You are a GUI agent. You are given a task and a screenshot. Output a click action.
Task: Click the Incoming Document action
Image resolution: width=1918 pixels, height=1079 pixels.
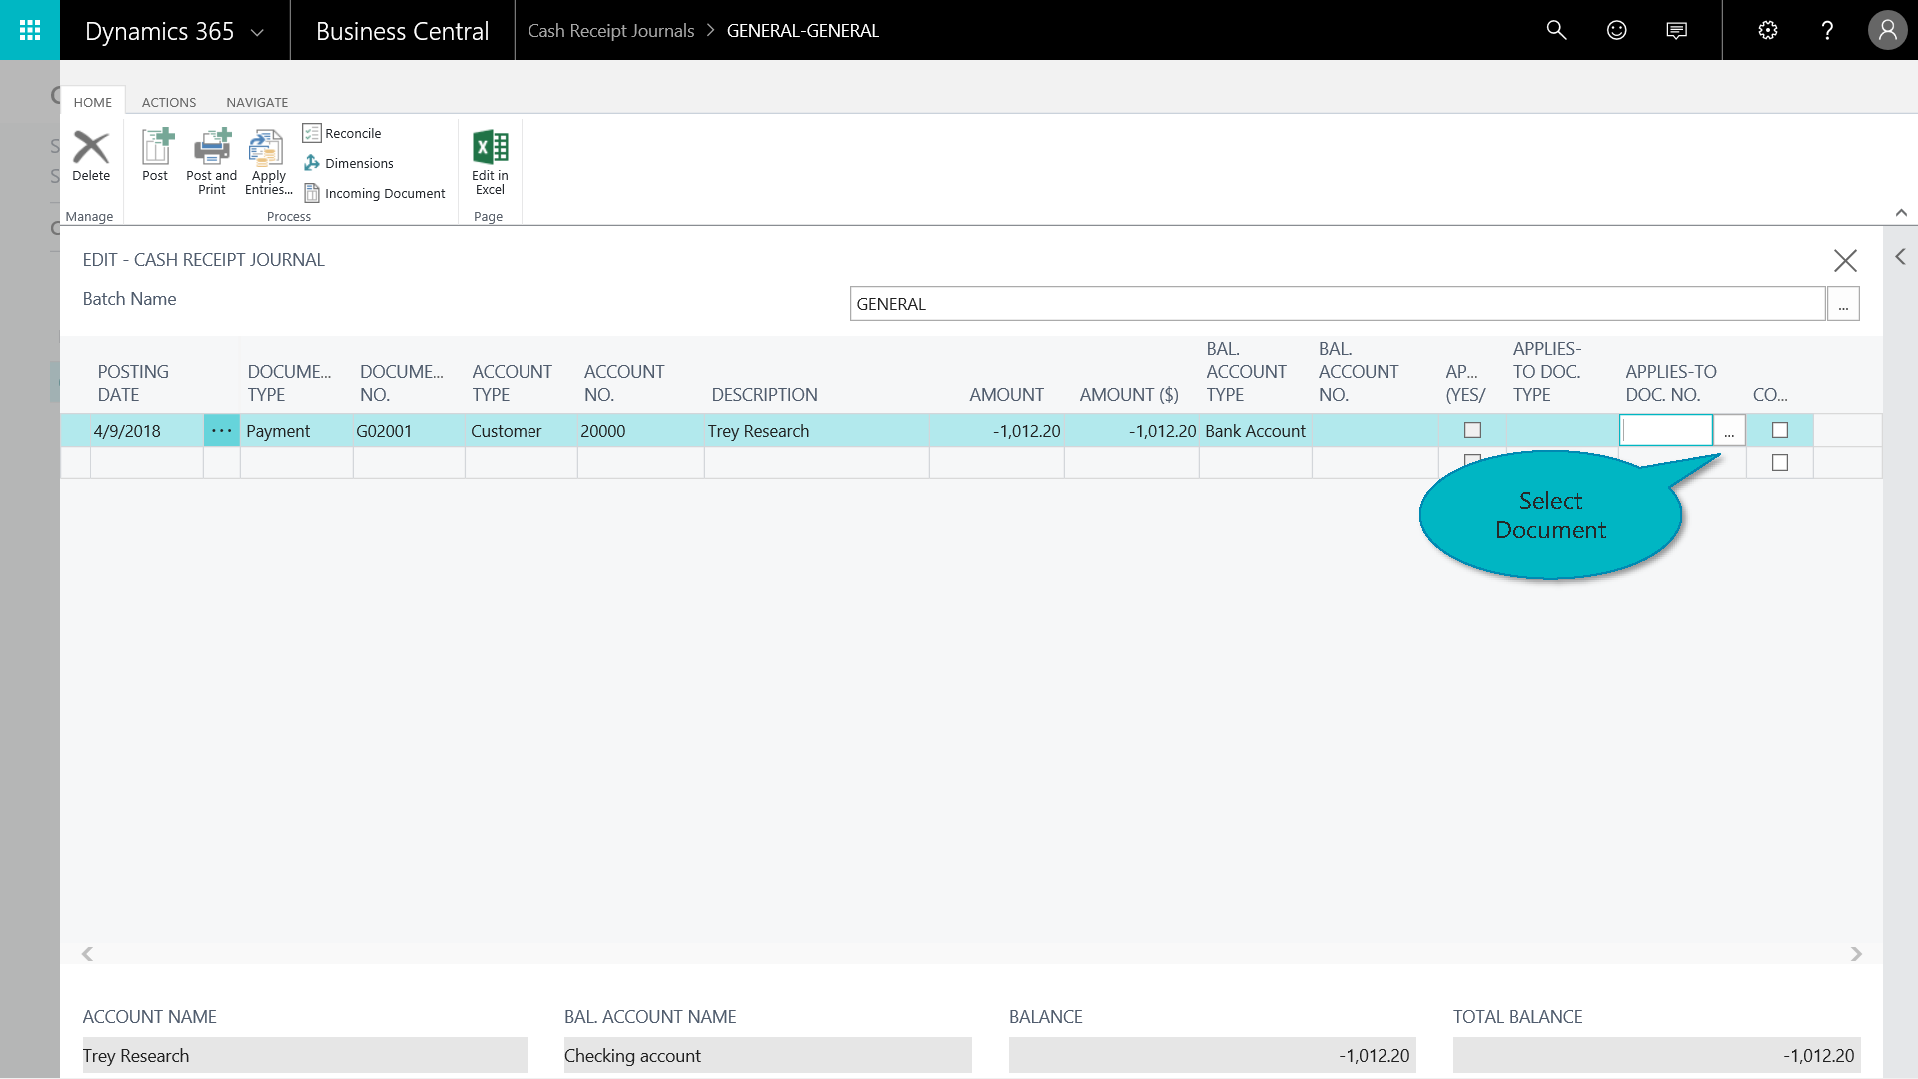click(x=374, y=193)
